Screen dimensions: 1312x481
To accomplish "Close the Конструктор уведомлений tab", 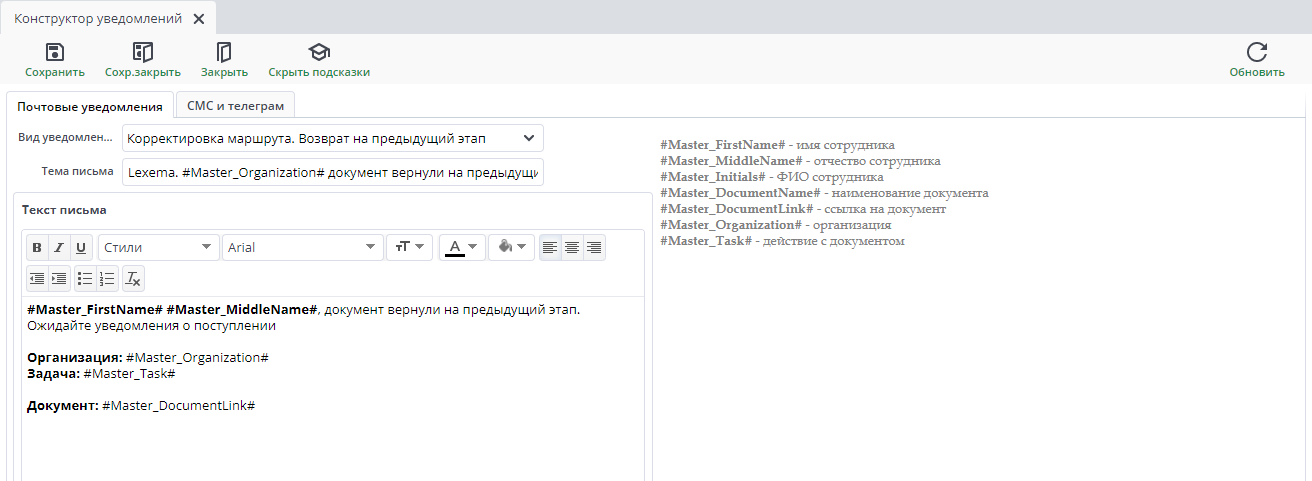I will [x=198, y=19].
